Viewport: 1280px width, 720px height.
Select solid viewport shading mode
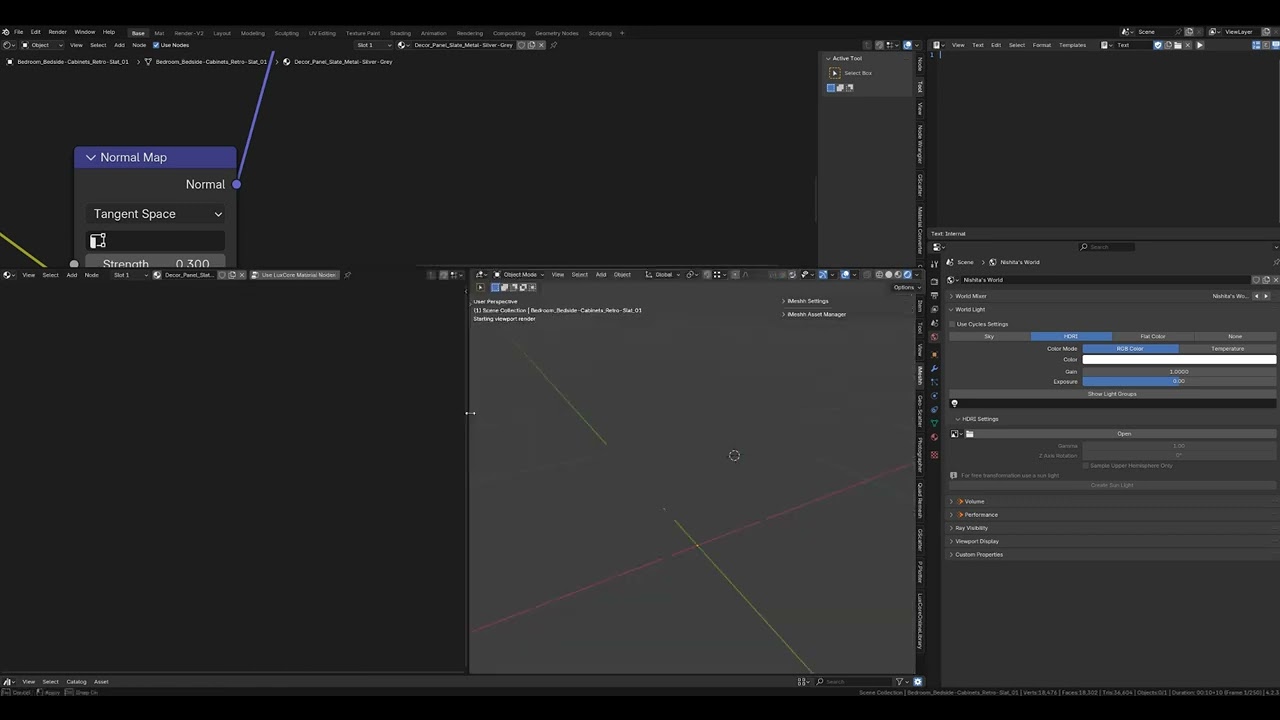tap(889, 275)
